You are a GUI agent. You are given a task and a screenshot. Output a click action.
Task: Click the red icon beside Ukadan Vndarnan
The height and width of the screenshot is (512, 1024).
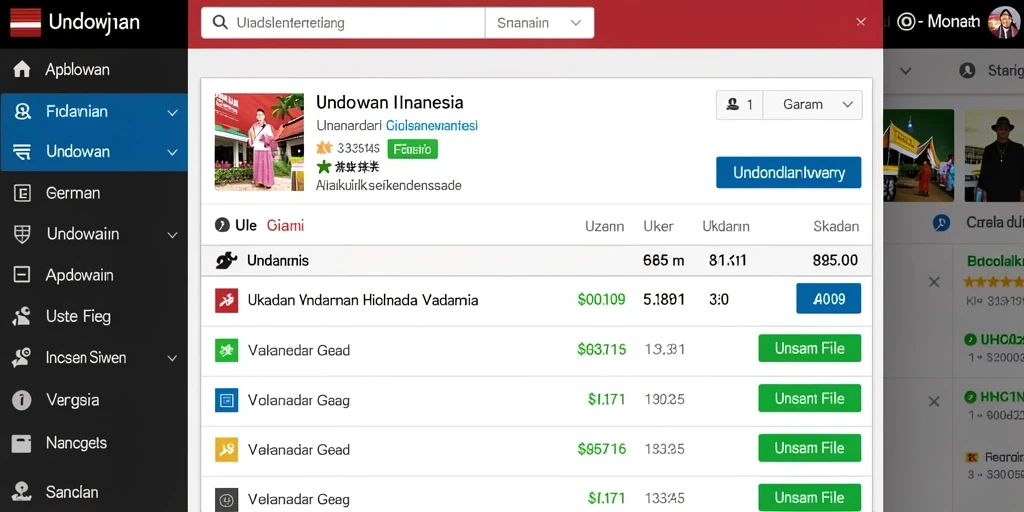click(227, 300)
